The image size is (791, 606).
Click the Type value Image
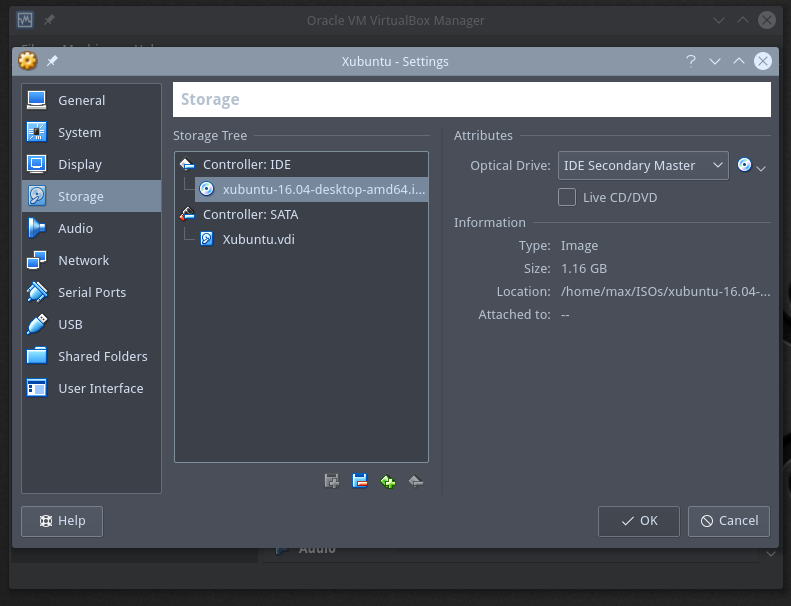579,246
